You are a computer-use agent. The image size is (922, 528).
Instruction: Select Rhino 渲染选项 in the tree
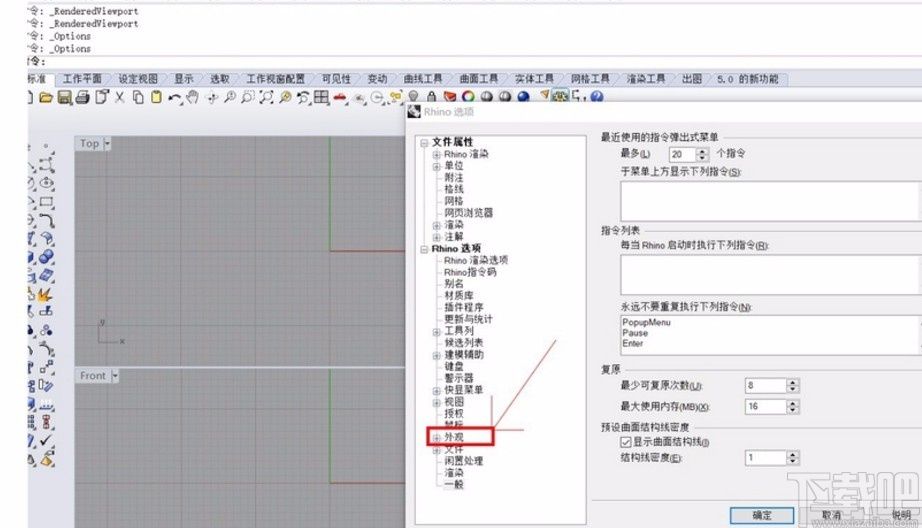(476, 260)
